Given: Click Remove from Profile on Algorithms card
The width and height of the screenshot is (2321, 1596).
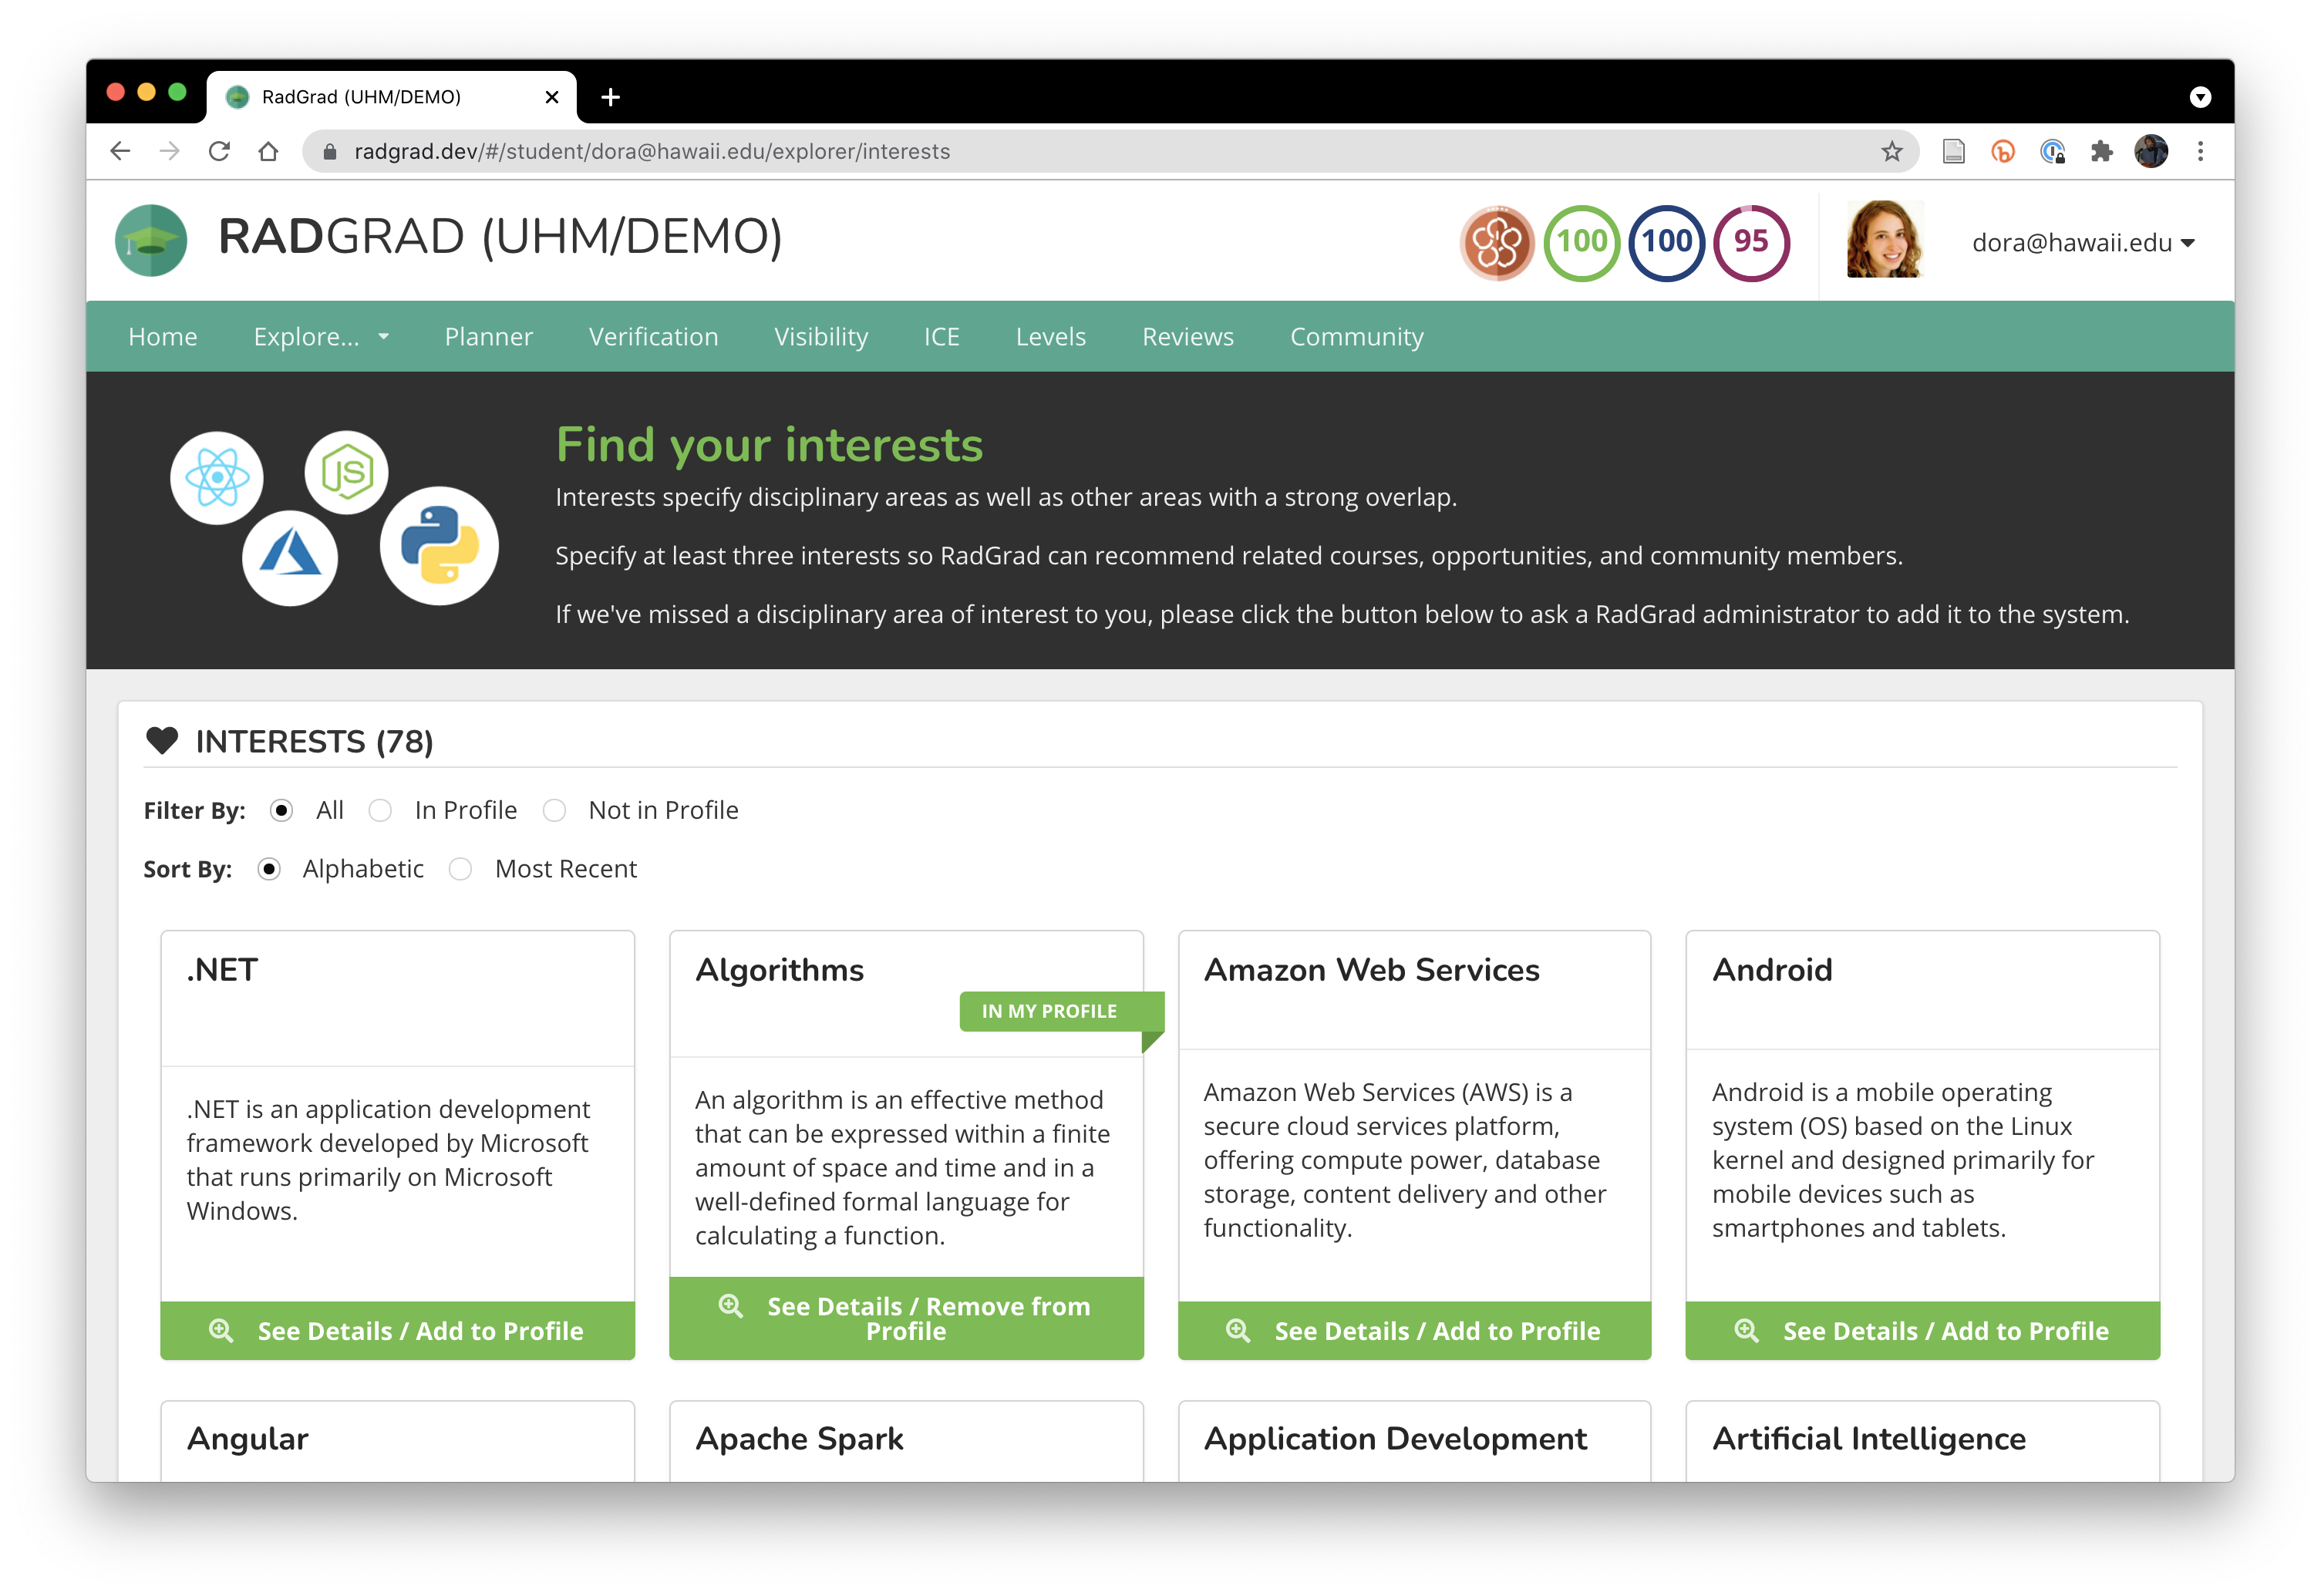Looking at the screenshot, I should (906, 1318).
